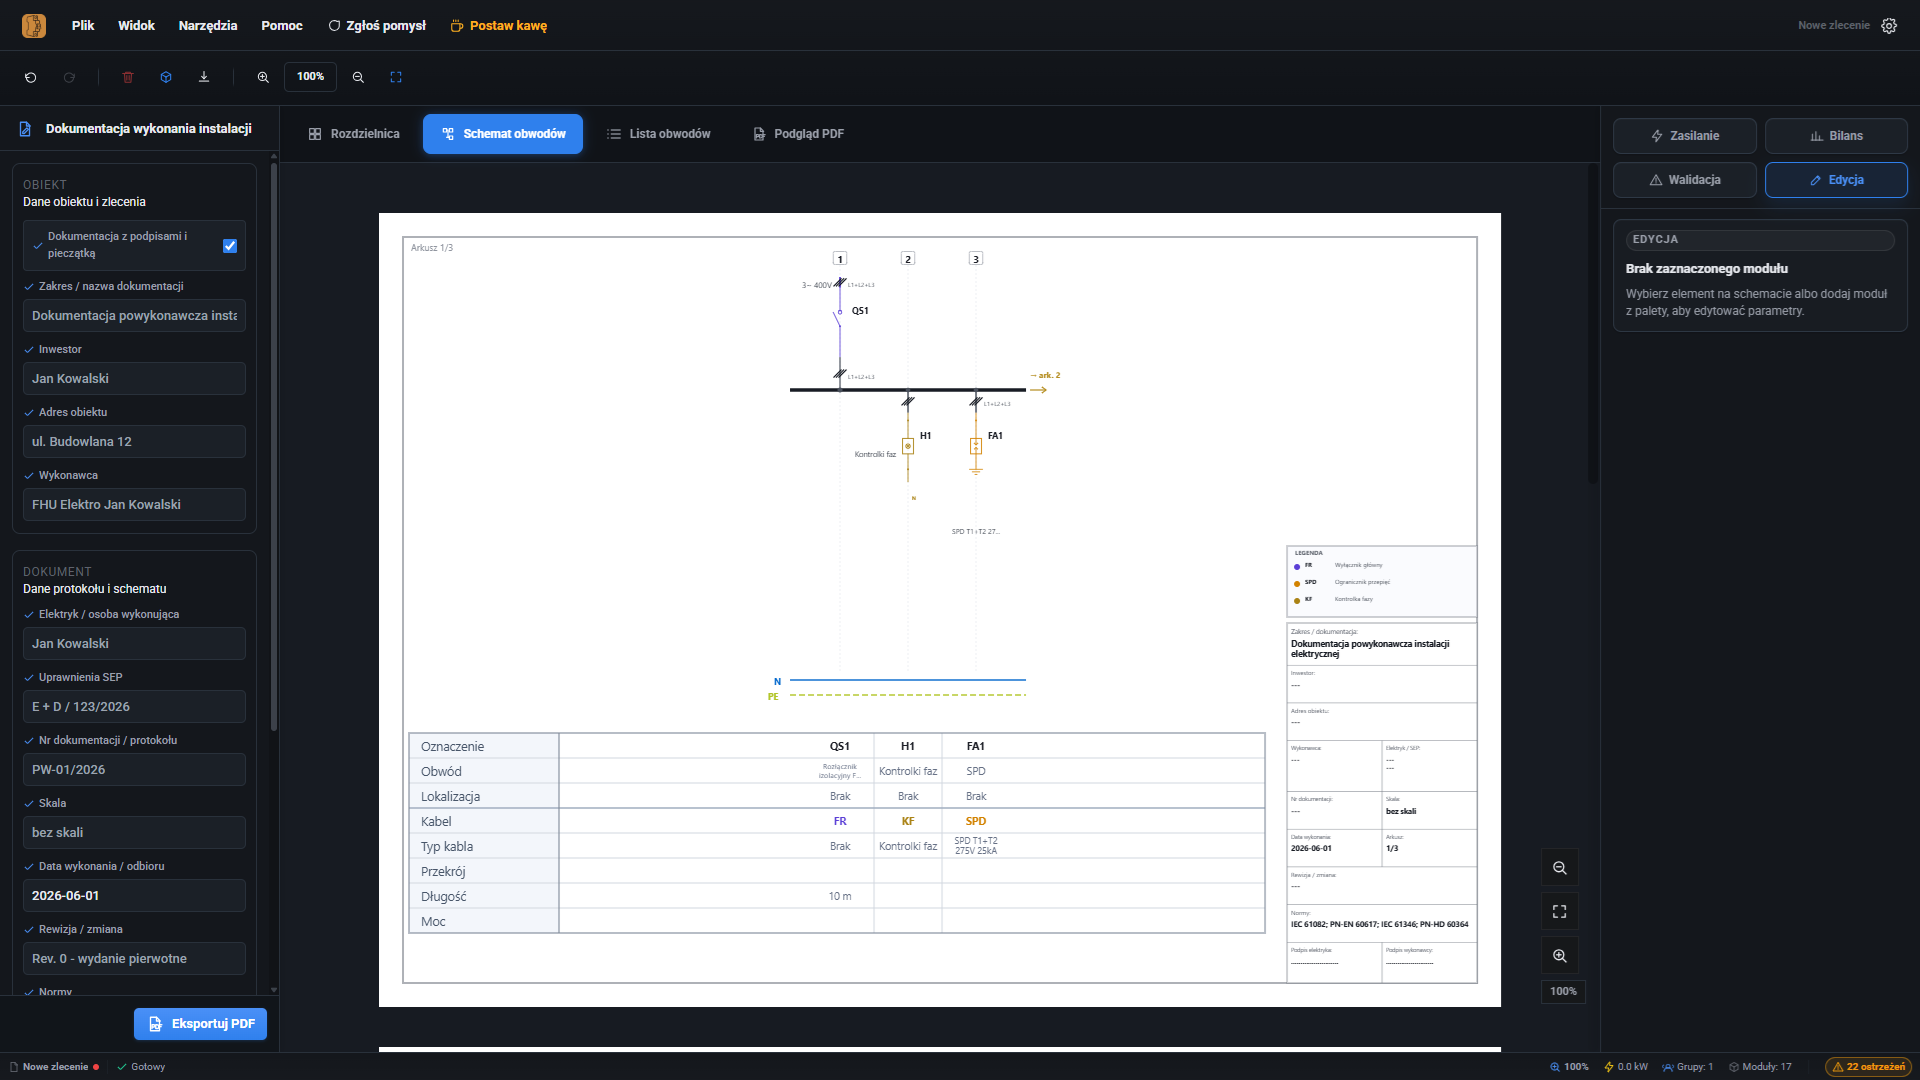The image size is (1920, 1080).
Task: Click the Wykonawca input field
Action: 134,505
